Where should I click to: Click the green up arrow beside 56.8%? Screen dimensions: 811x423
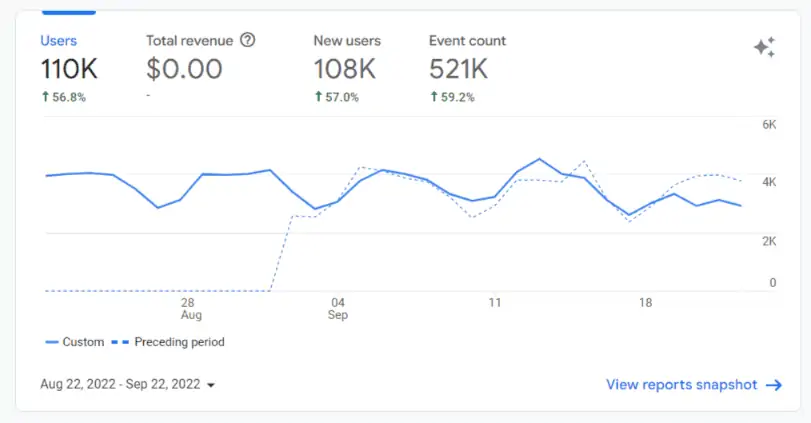click(45, 97)
